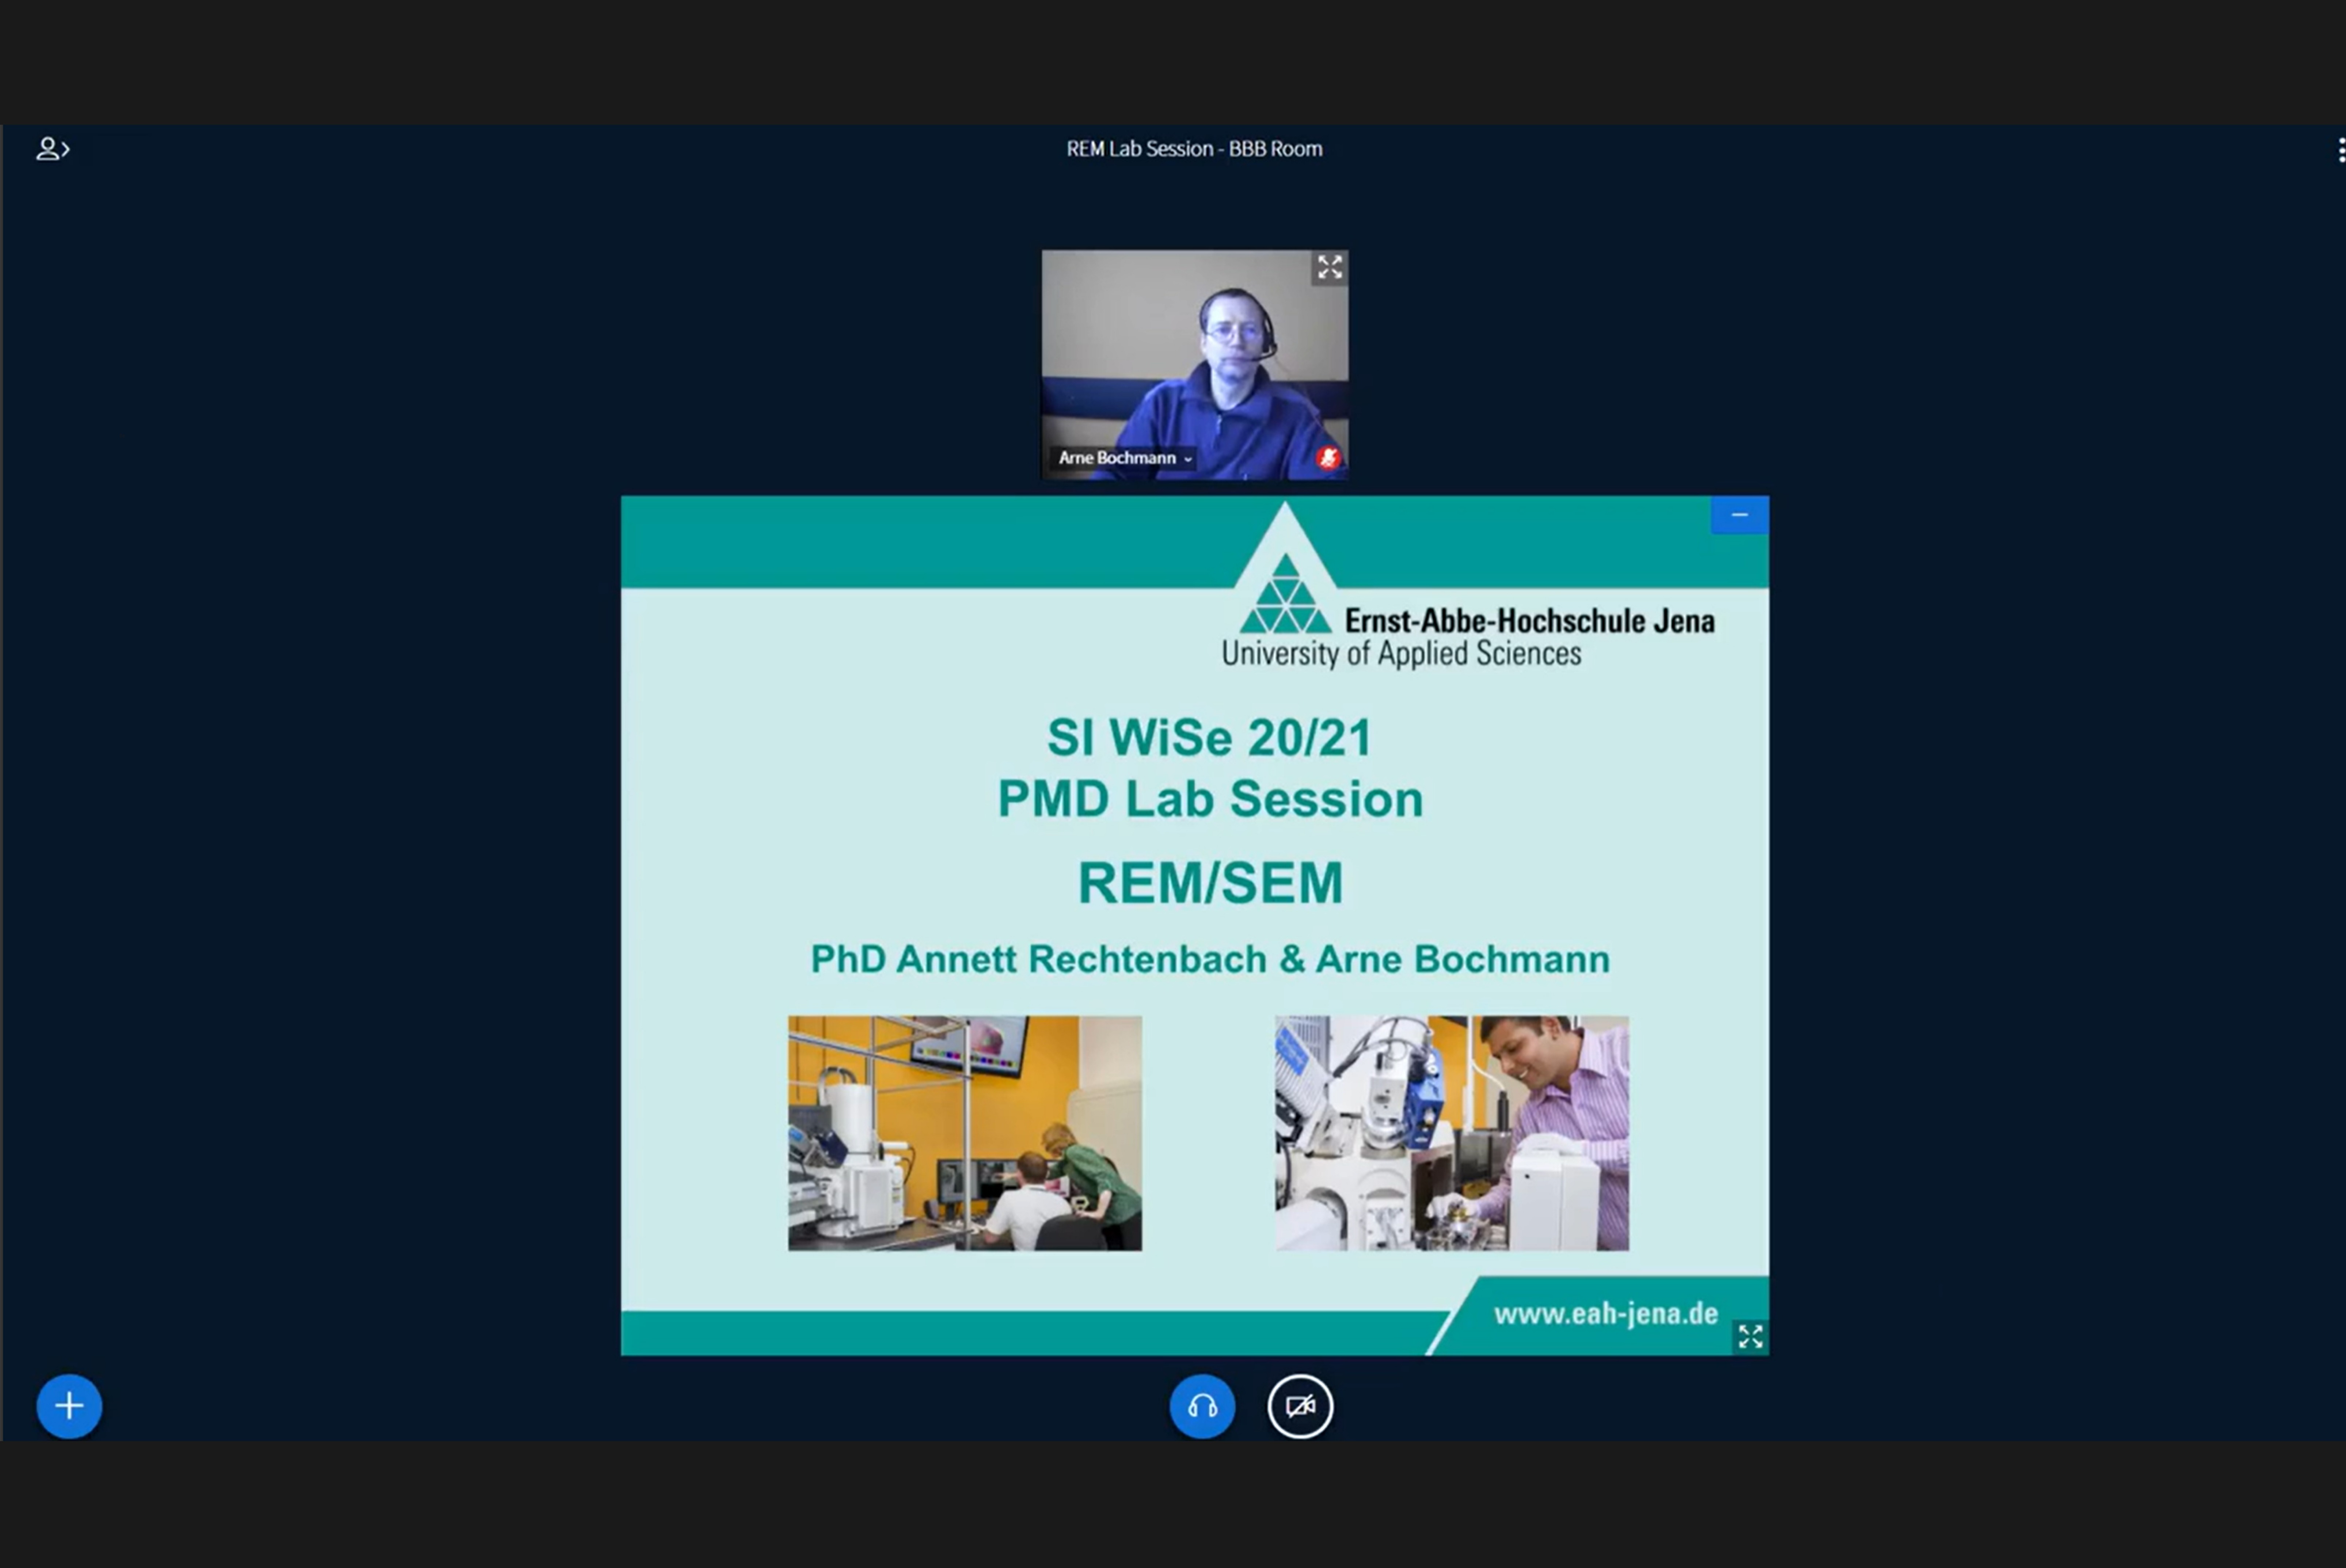Leave audio using the headphones button
The width and height of the screenshot is (2346, 1568).
[1202, 1406]
